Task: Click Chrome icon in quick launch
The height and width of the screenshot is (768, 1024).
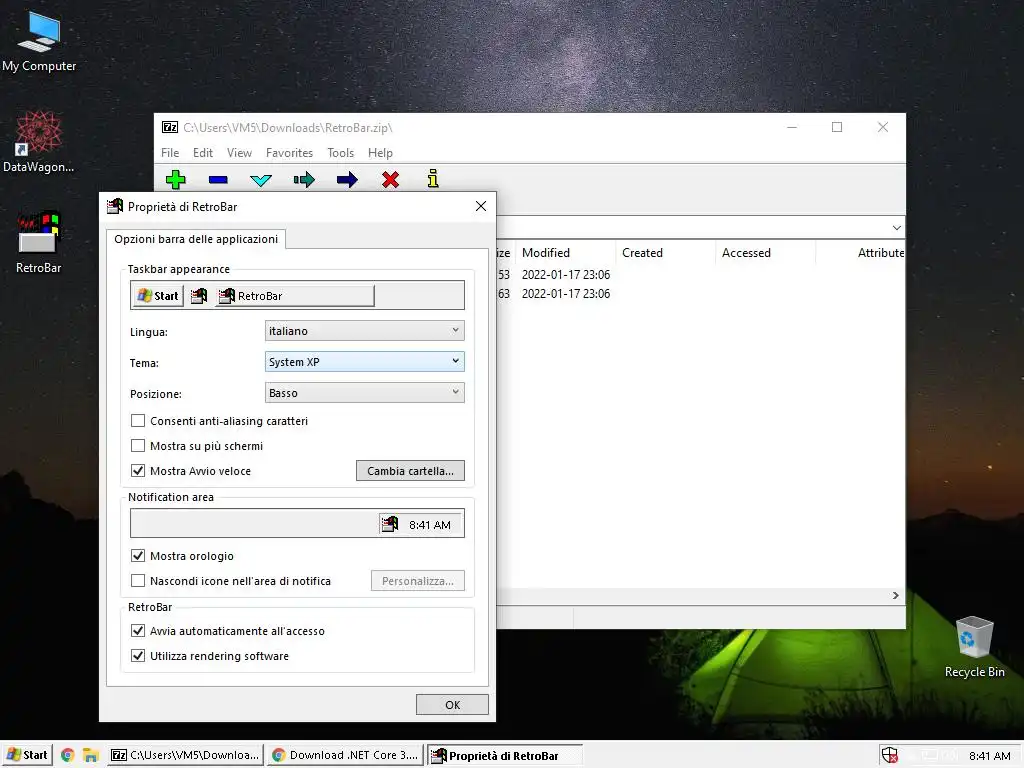Action: click(x=67, y=755)
